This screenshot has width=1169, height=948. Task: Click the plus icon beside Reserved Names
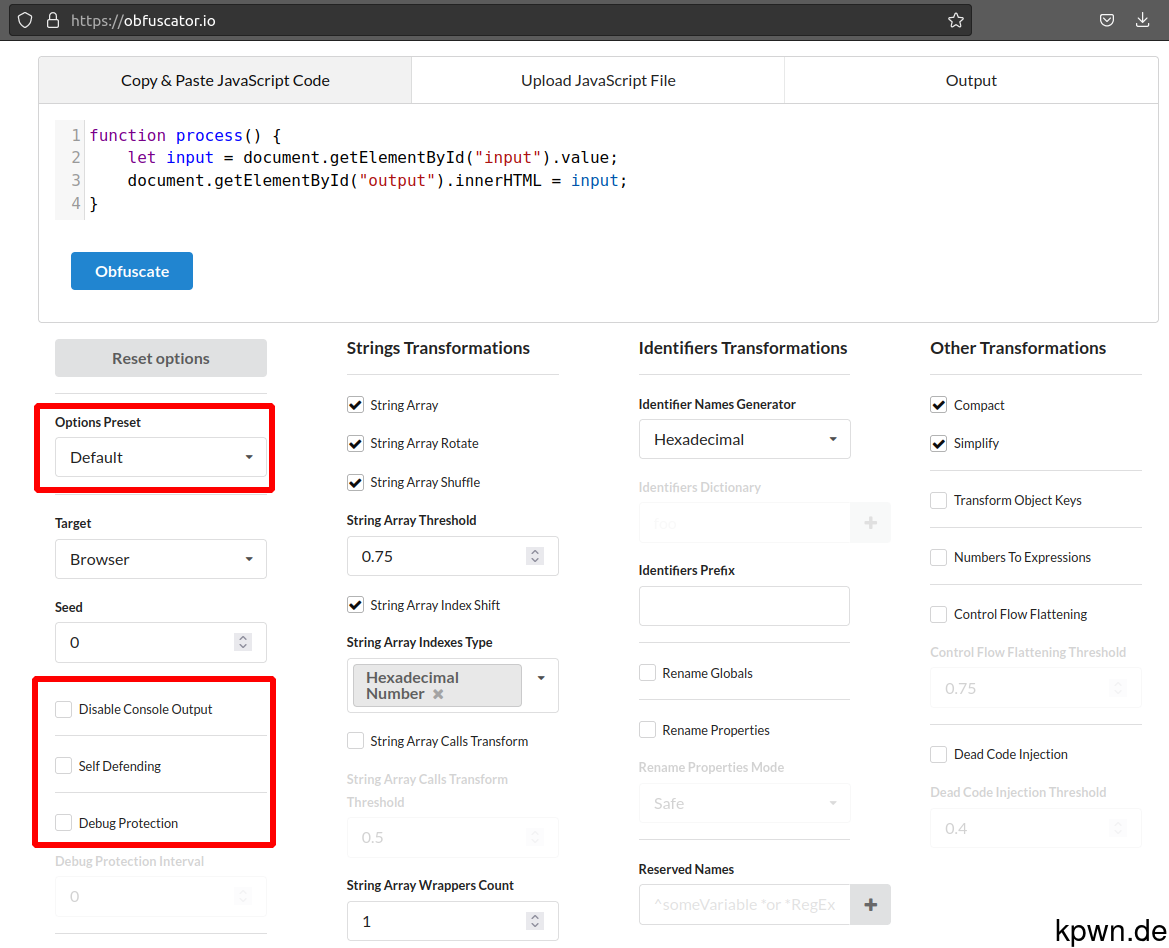click(x=870, y=904)
